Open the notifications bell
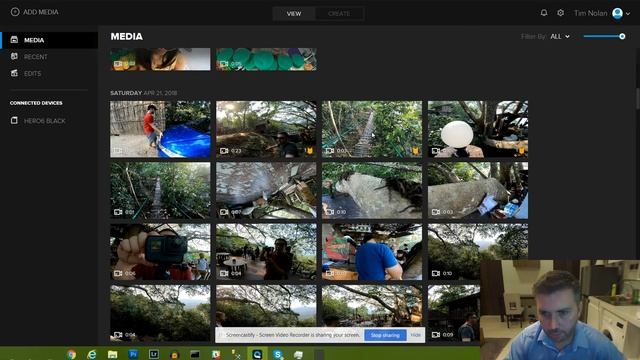Viewport: 640px width, 360px height. pyautogui.click(x=544, y=13)
